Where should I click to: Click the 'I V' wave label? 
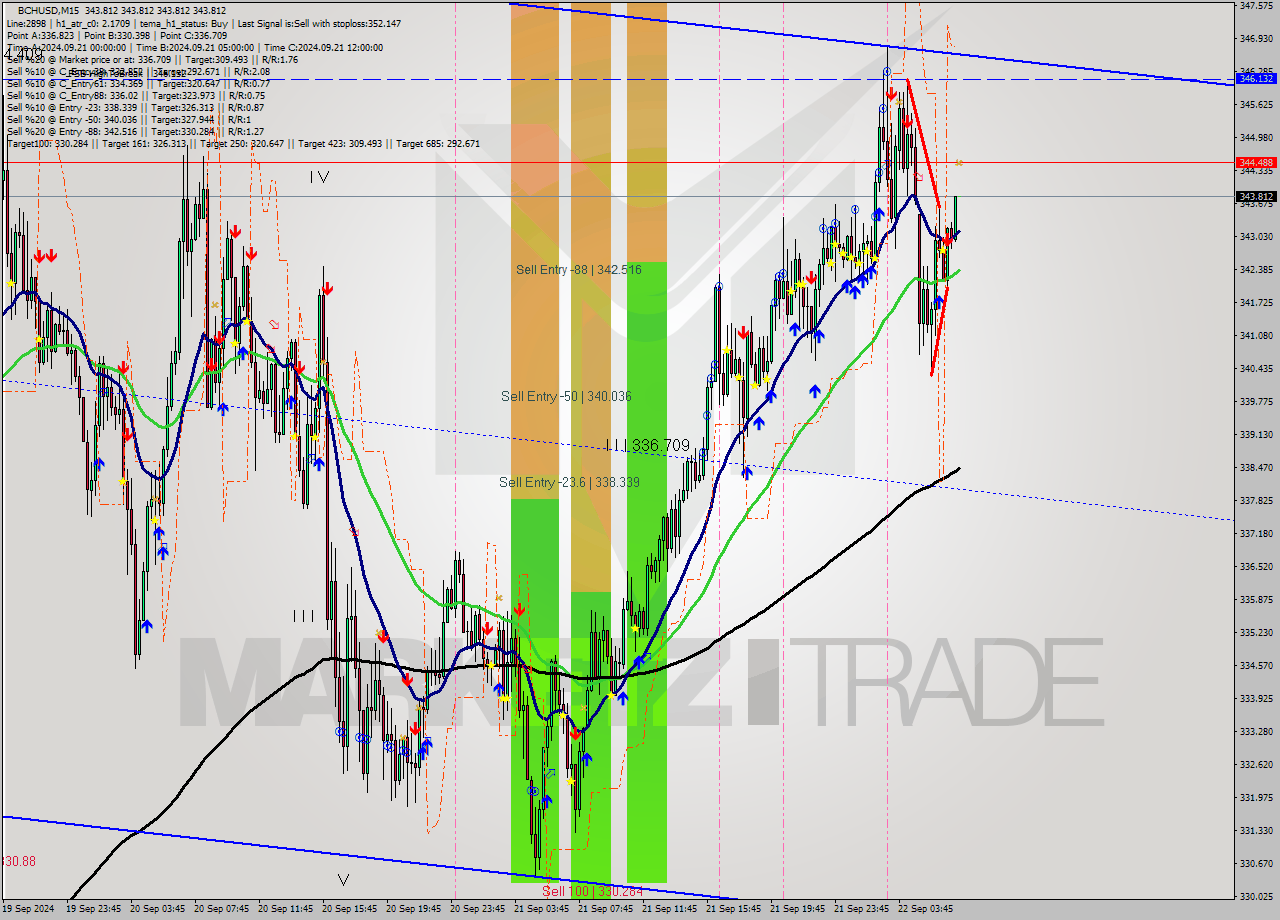pyautogui.click(x=319, y=177)
